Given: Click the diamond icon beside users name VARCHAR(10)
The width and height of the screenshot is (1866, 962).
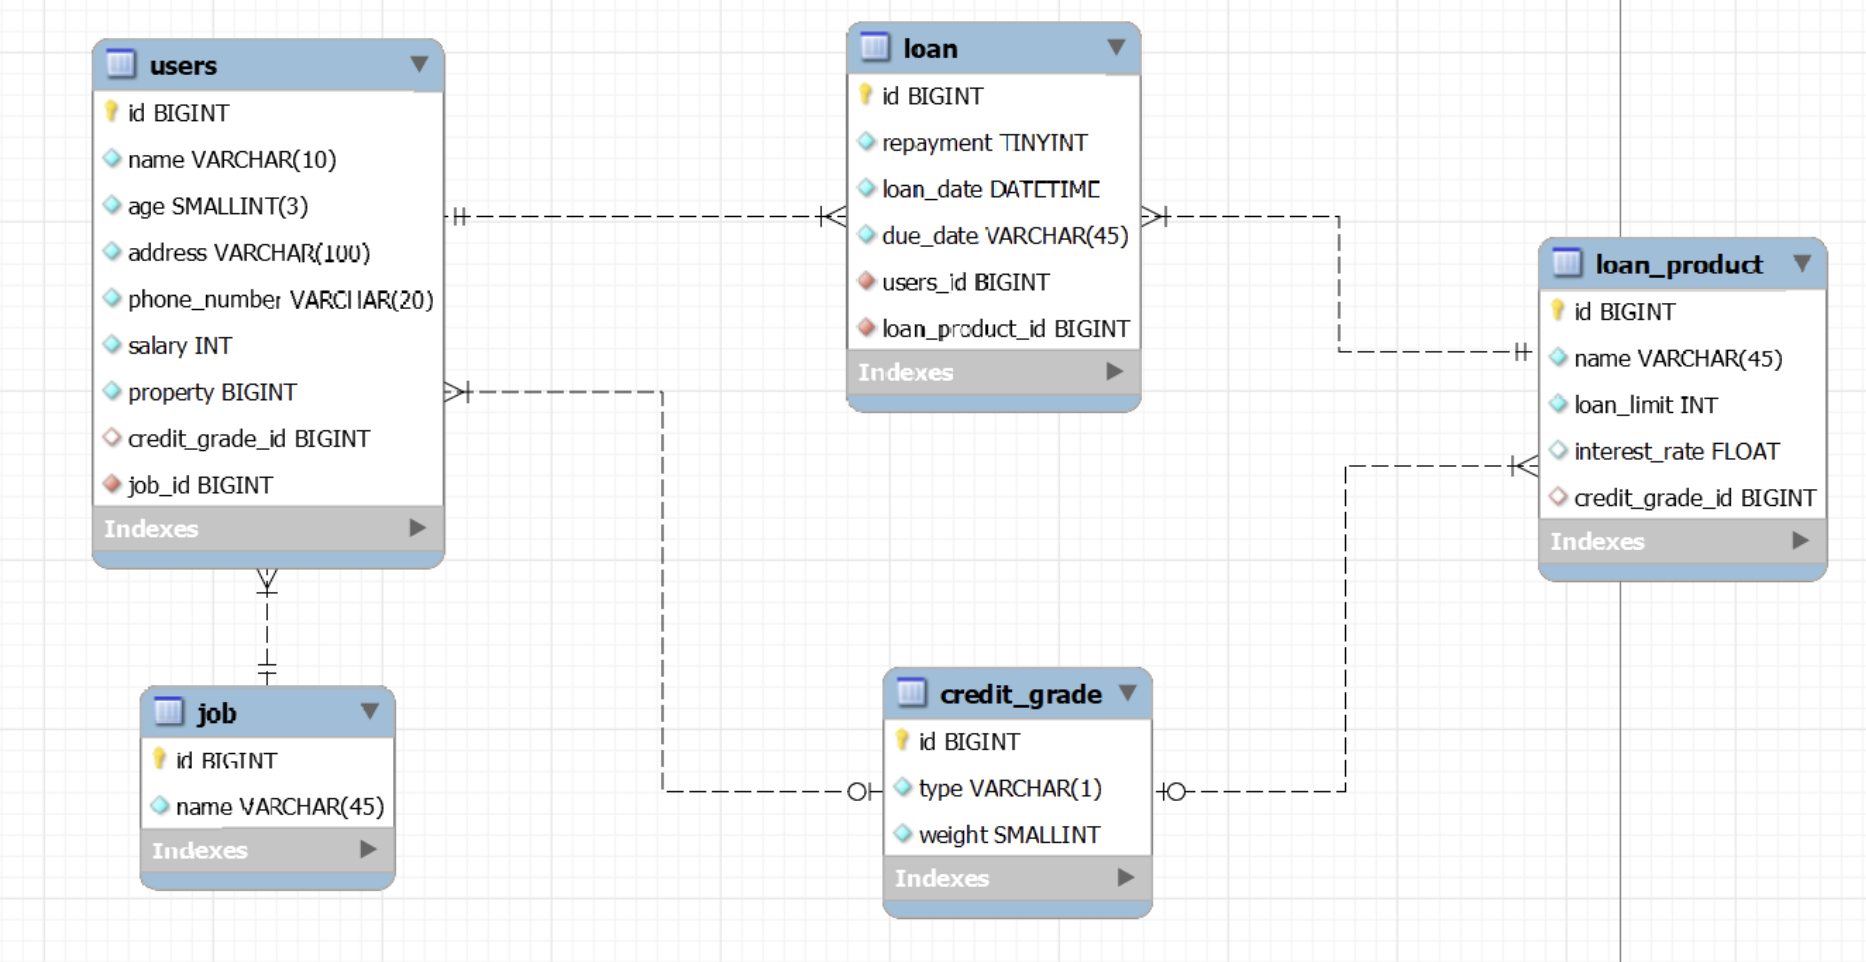Looking at the screenshot, I should click(112, 158).
